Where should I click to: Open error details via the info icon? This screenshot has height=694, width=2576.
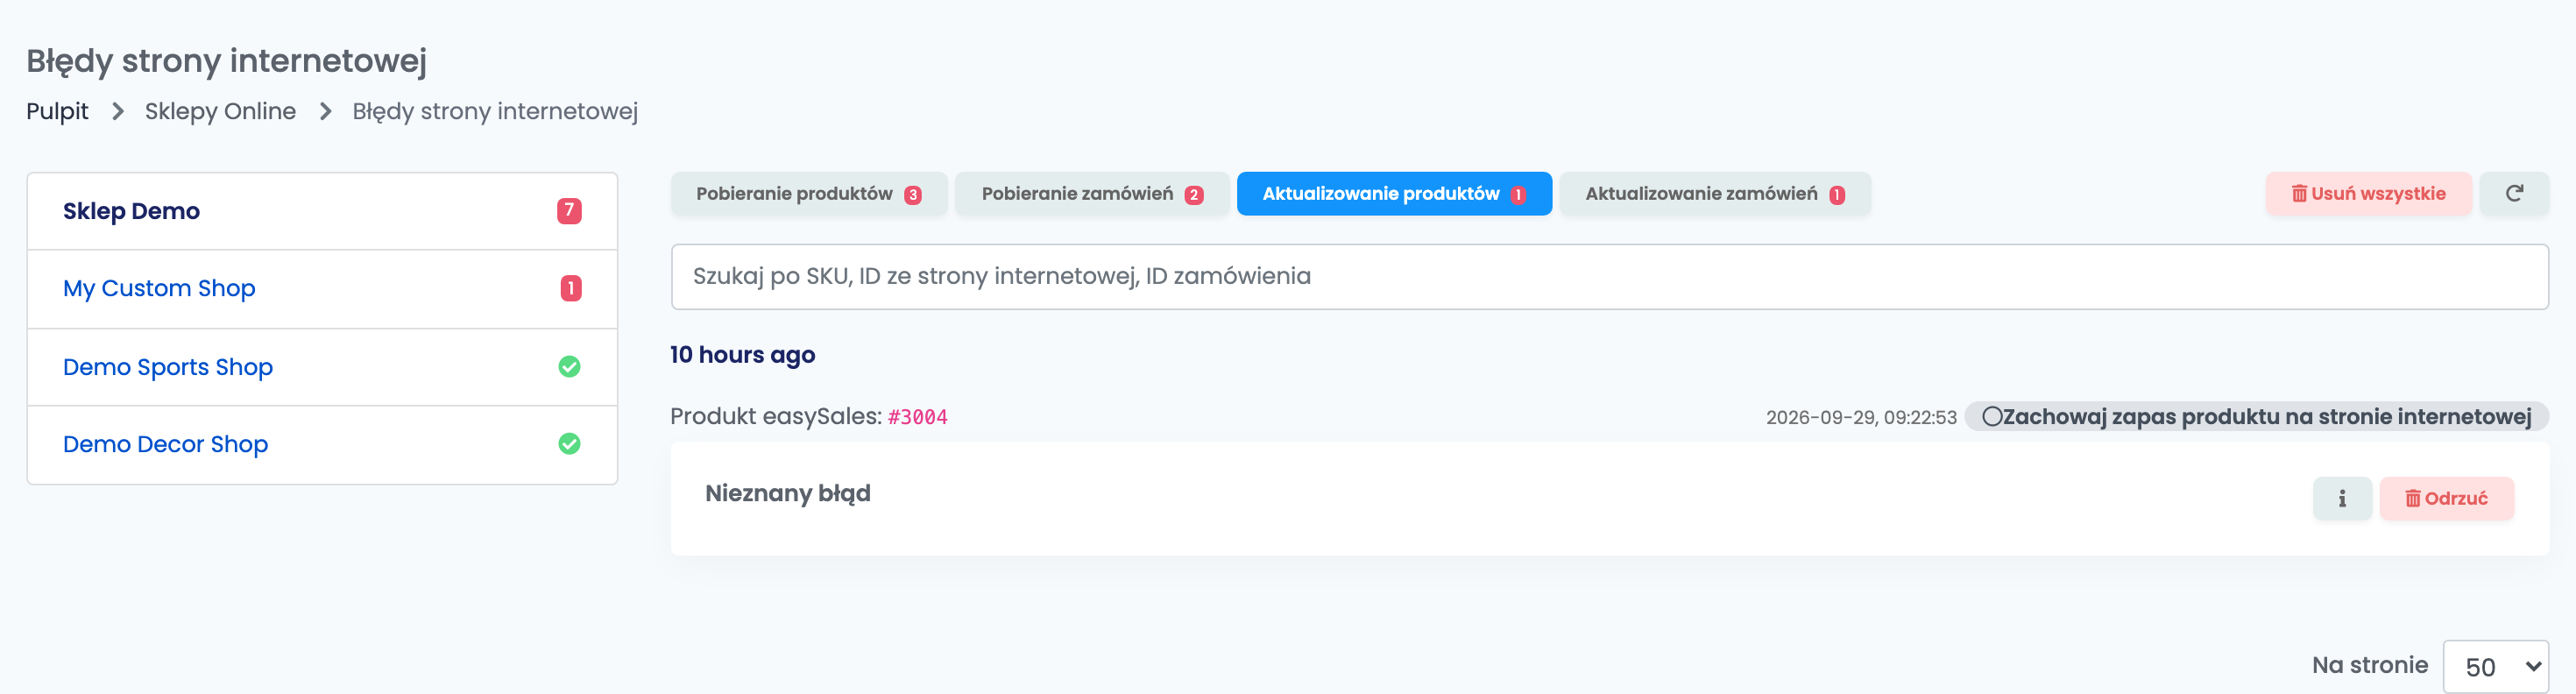click(x=2342, y=498)
